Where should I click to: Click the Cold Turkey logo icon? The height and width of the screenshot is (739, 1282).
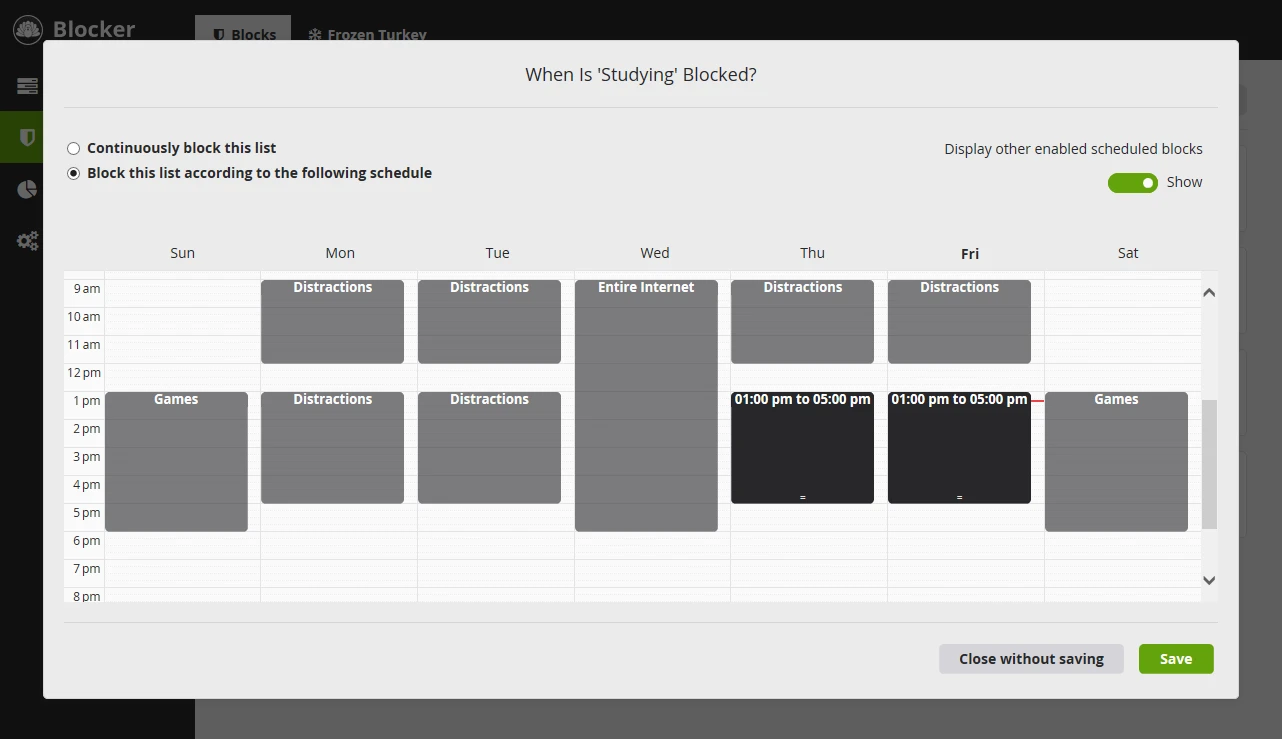click(28, 30)
